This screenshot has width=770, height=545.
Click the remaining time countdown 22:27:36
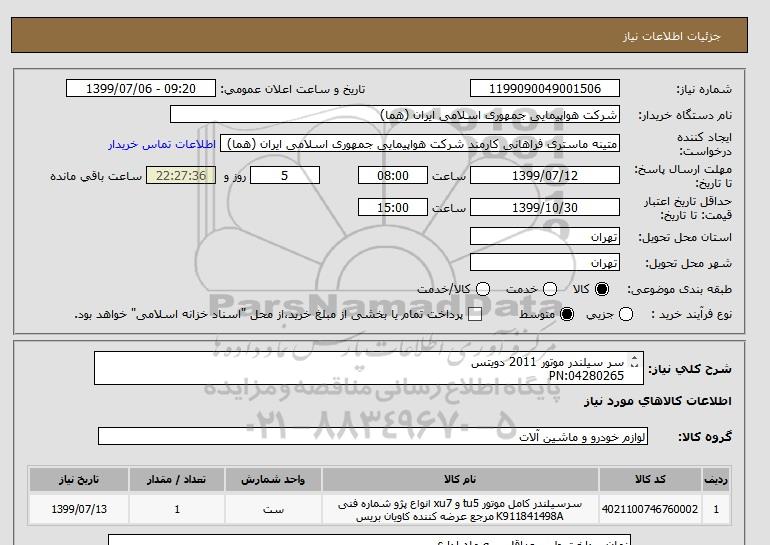[x=181, y=175]
